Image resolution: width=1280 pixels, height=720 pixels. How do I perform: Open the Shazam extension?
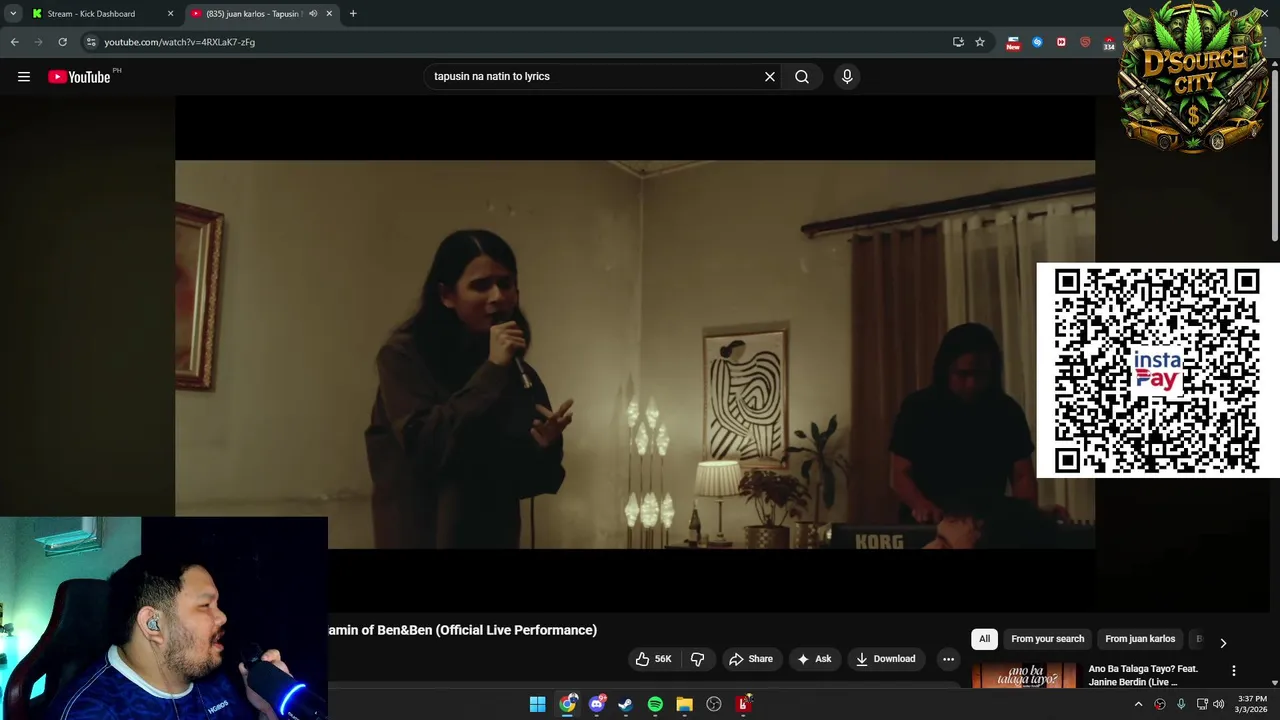click(1037, 42)
